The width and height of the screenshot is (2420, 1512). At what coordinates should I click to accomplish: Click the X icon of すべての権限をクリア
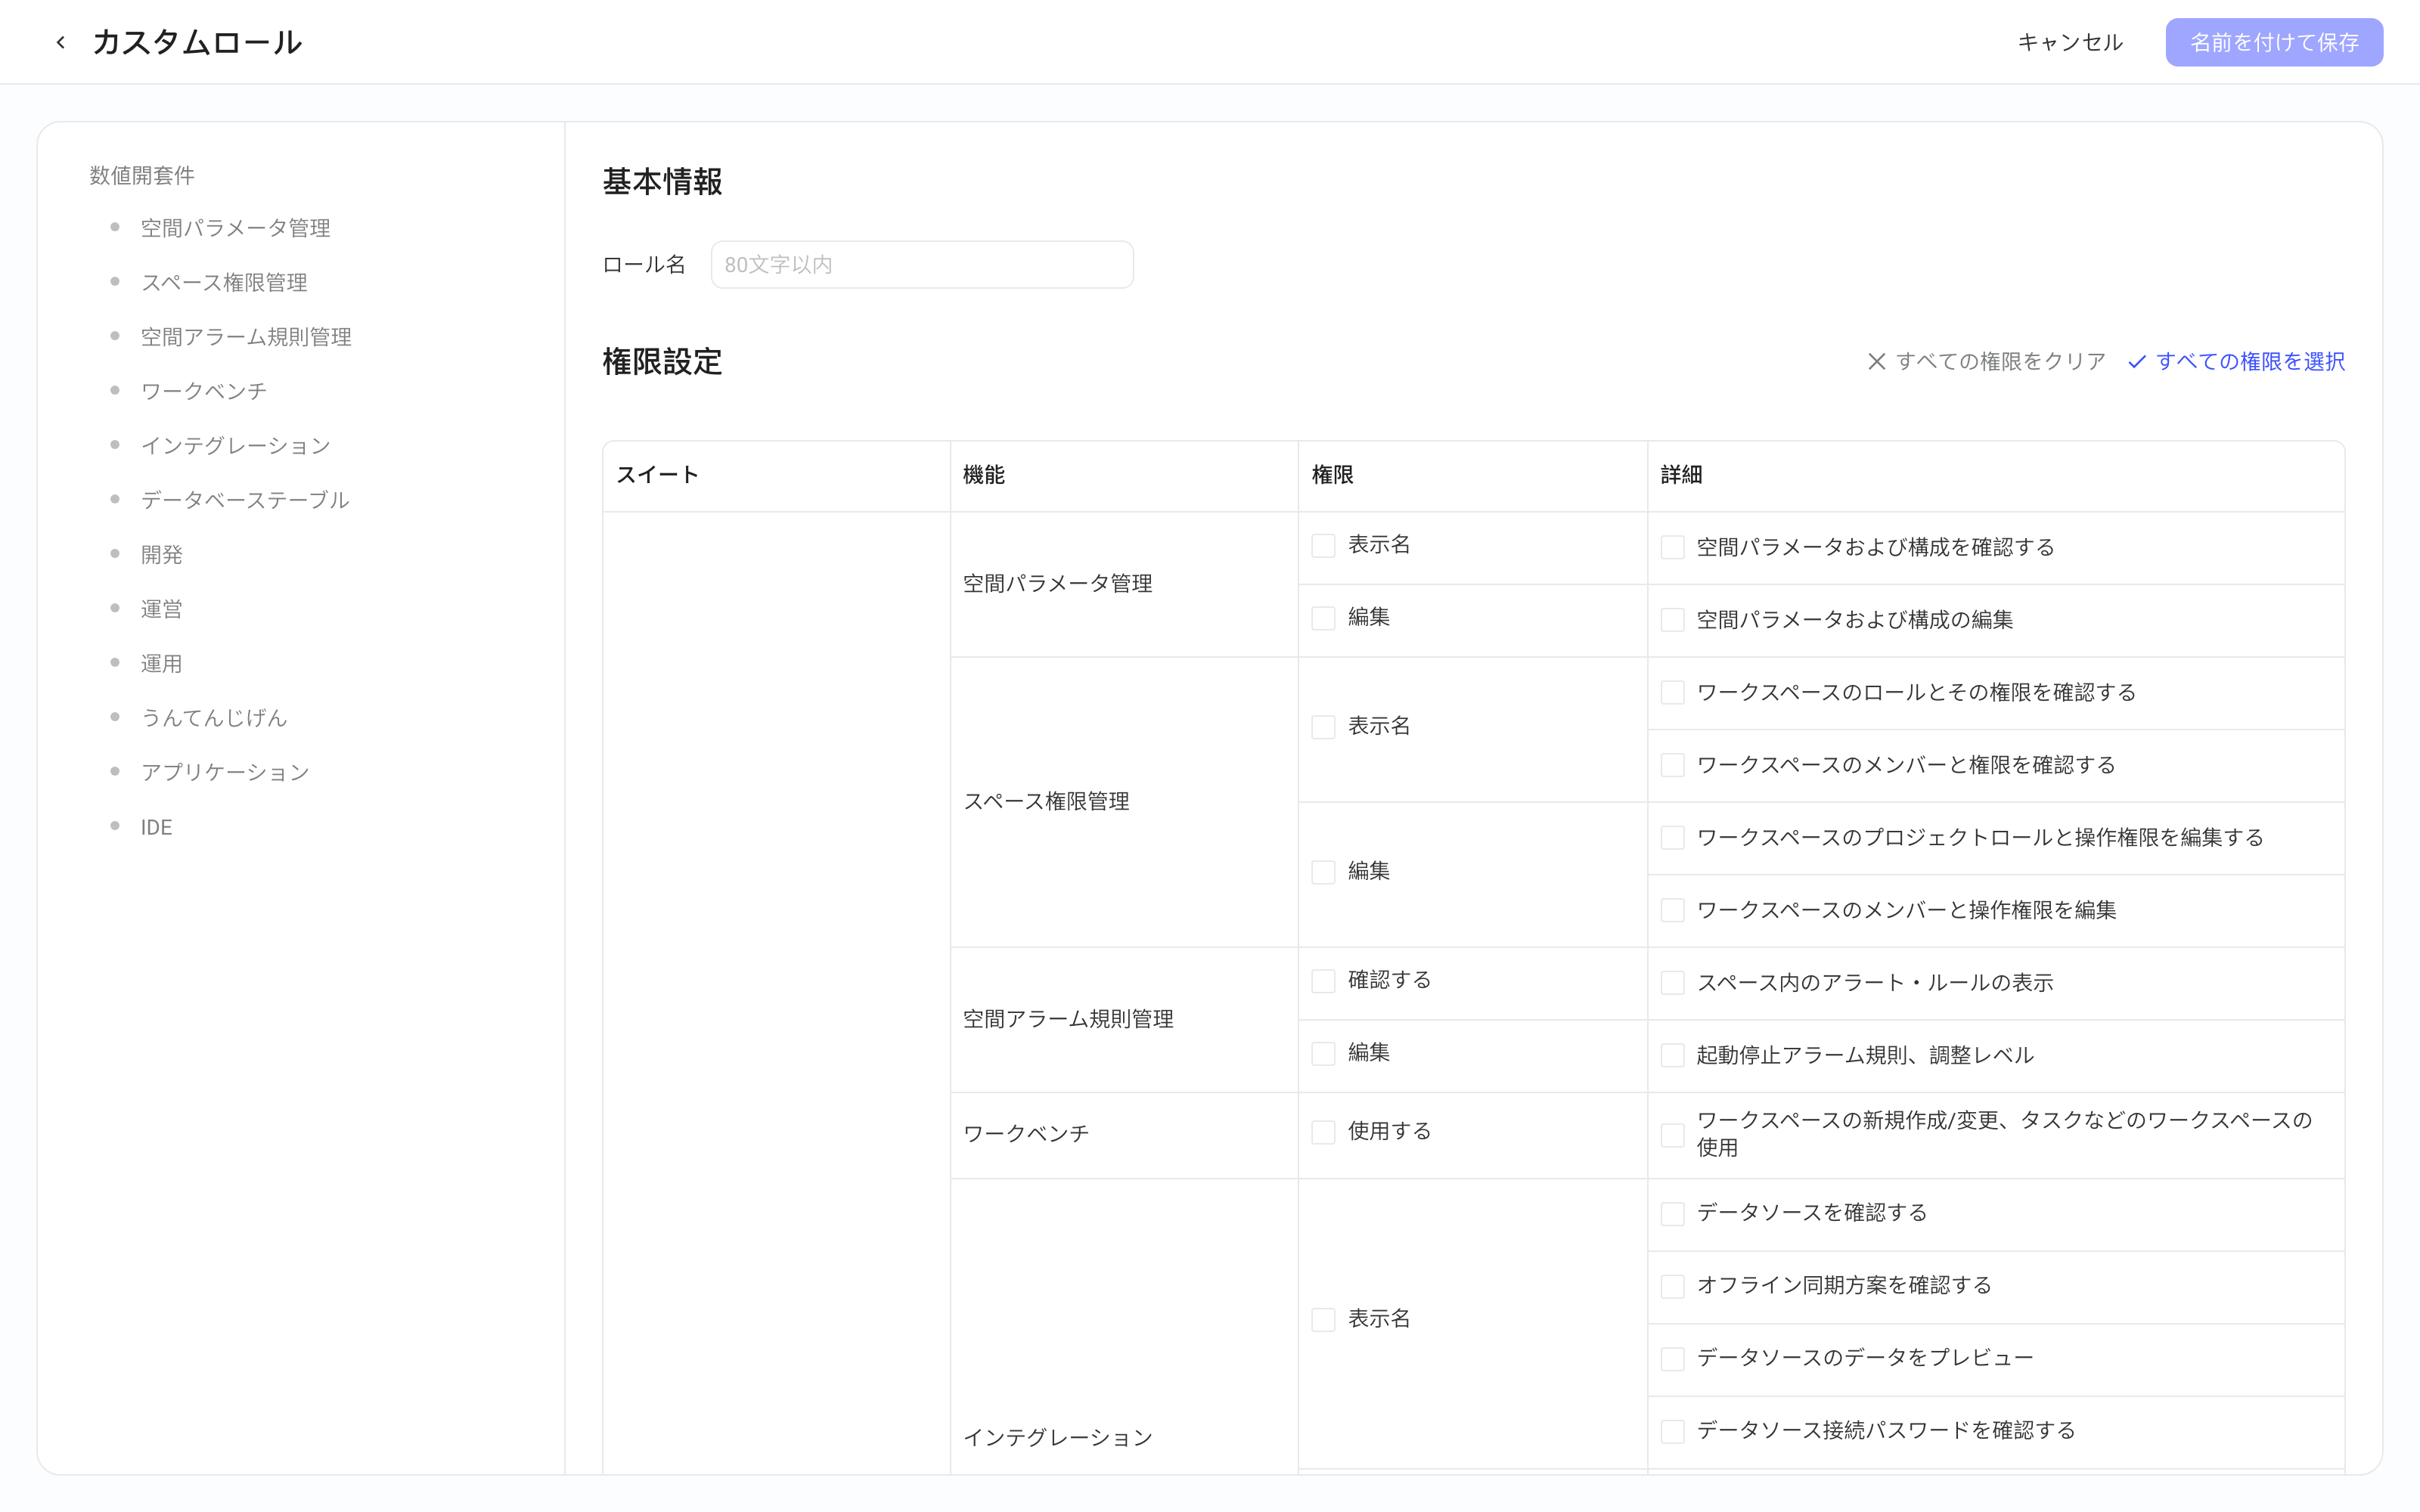(x=1877, y=361)
